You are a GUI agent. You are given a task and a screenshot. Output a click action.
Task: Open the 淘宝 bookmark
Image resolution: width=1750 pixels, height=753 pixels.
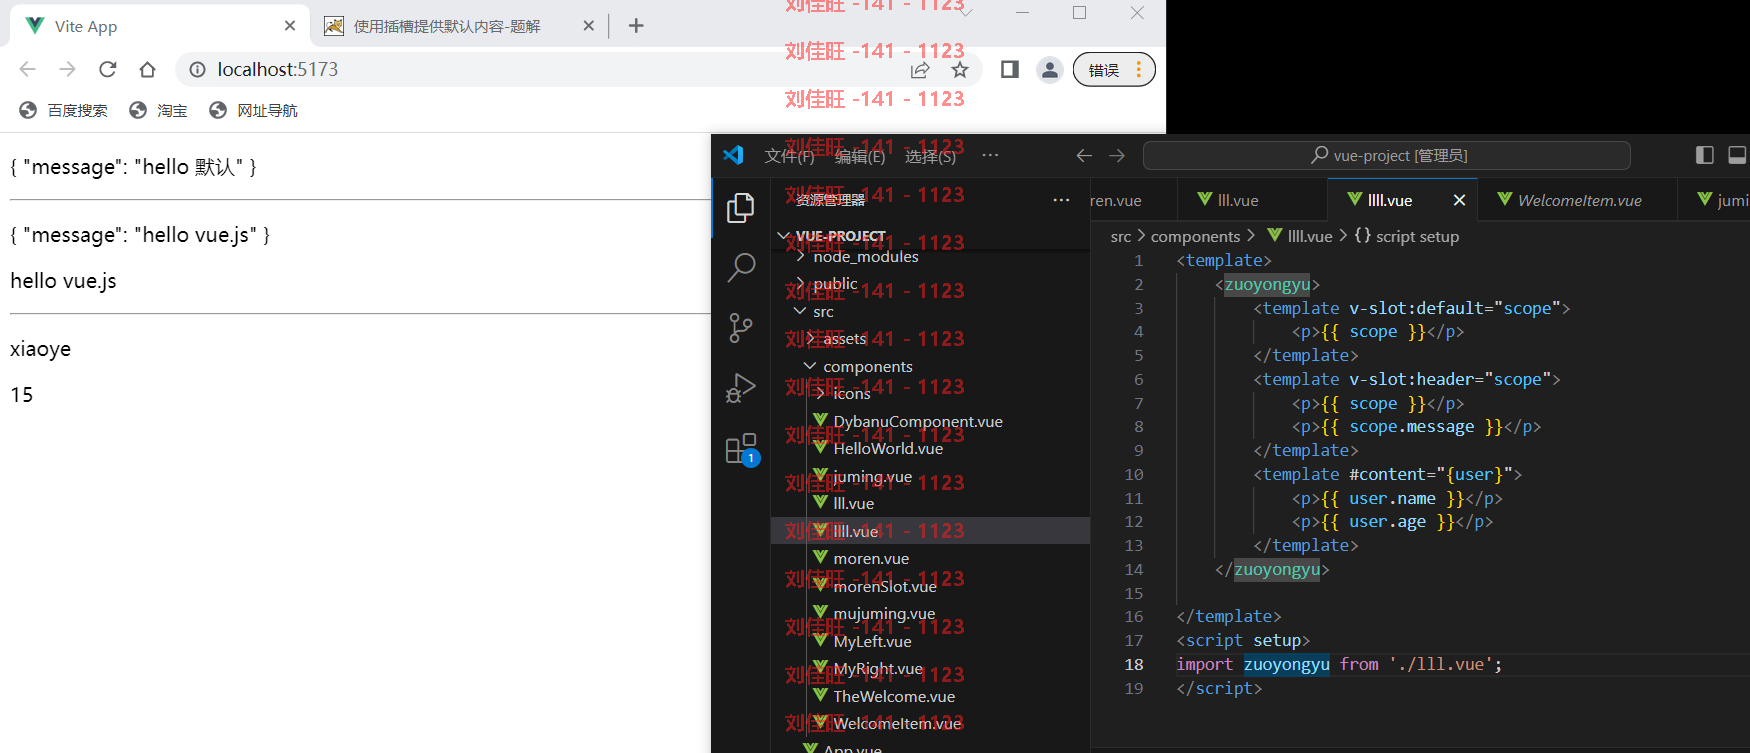coord(158,110)
